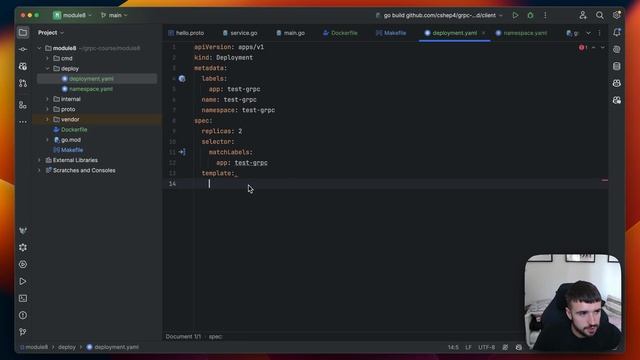640x360 pixels.
Task: Open the Git tool window
Action: click(23, 332)
